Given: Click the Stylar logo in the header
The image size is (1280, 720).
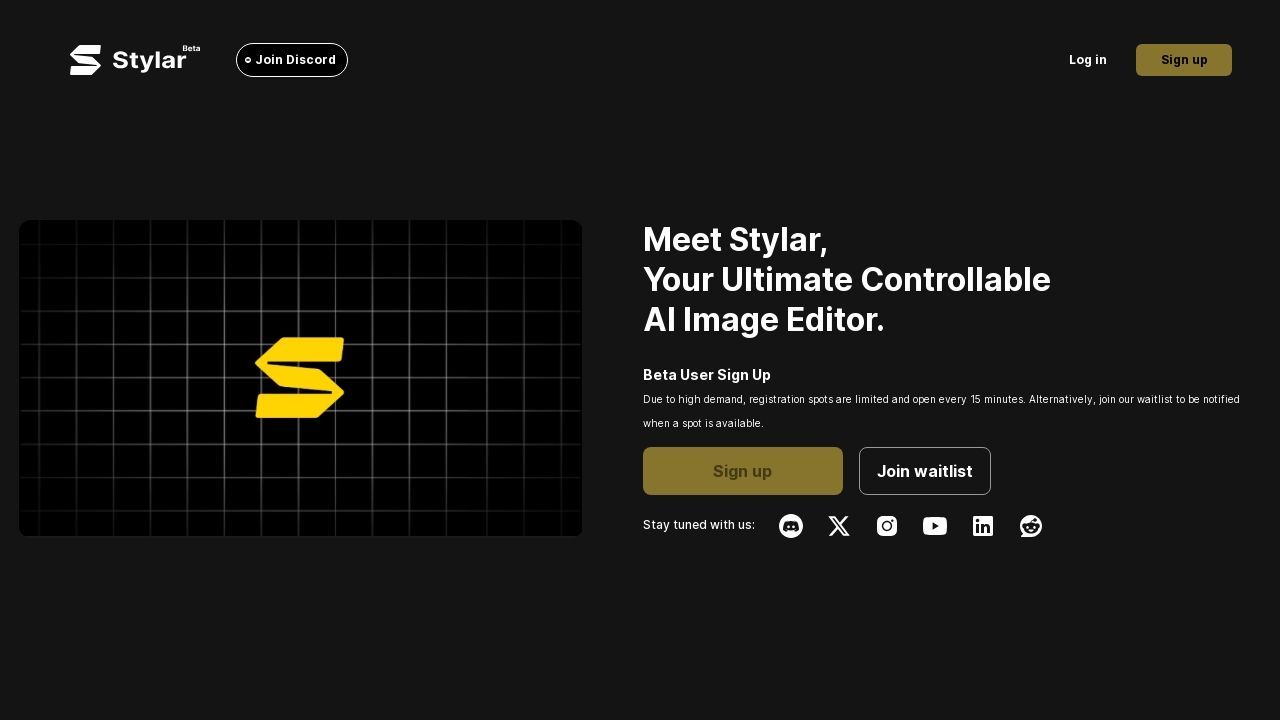Looking at the screenshot, I should tap(134, 60).
